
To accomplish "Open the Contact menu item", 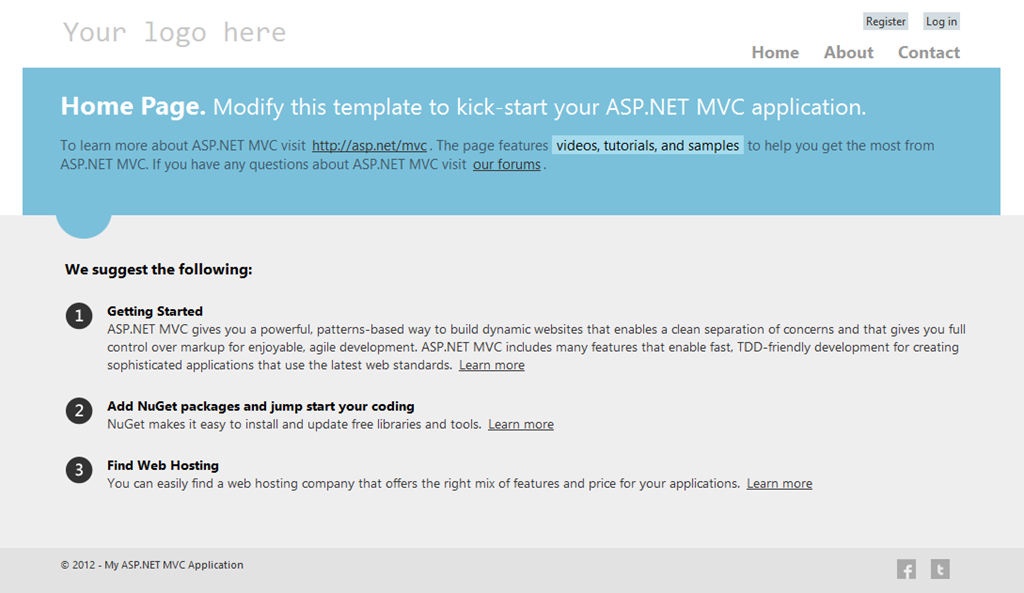I will click(929, 52).
